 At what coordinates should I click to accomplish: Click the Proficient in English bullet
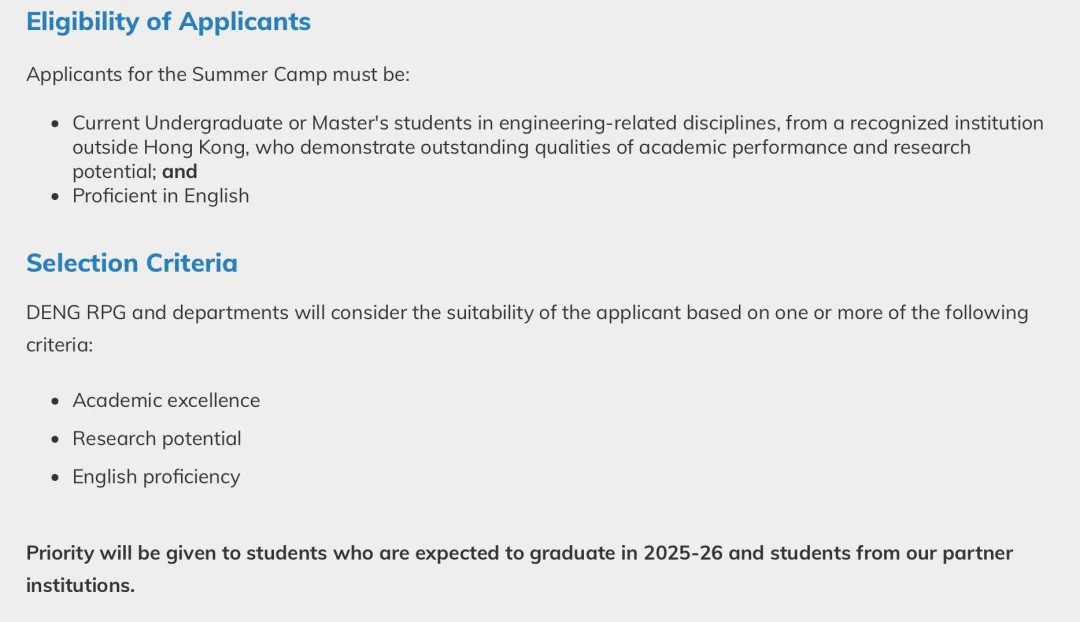click(x=160, y=196)
